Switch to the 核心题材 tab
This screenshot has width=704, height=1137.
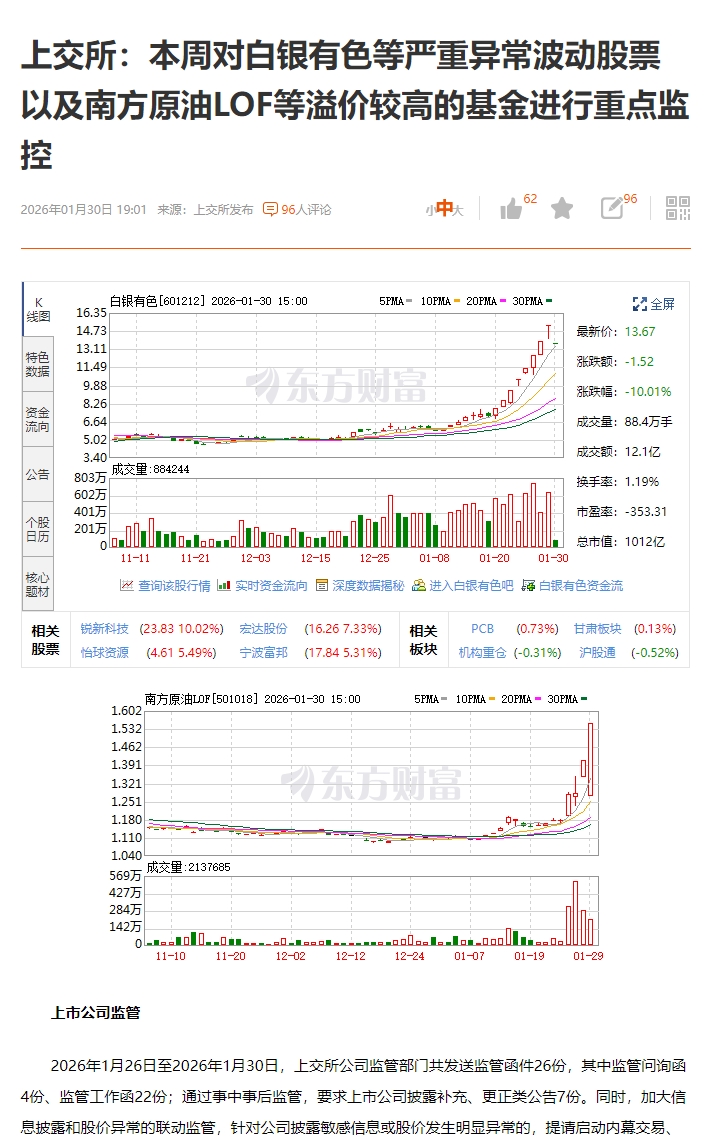38,584
